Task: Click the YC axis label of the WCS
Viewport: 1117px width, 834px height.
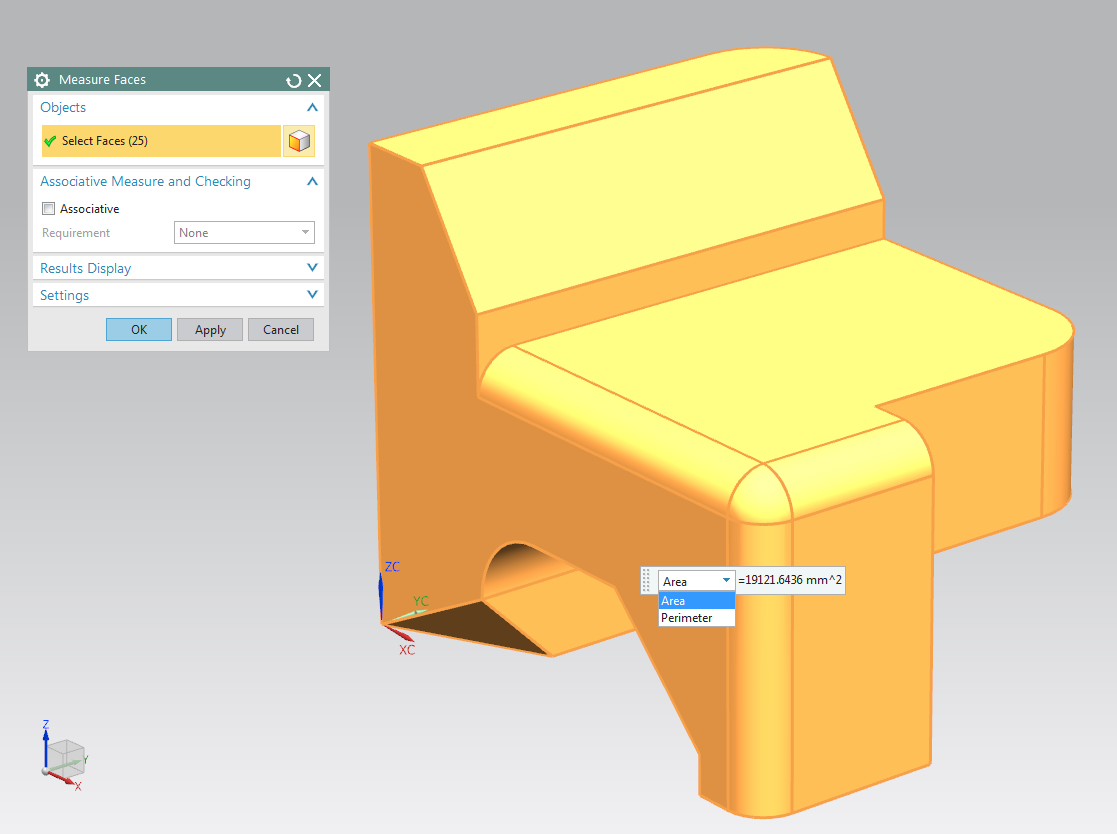Action: coord(421,601)
